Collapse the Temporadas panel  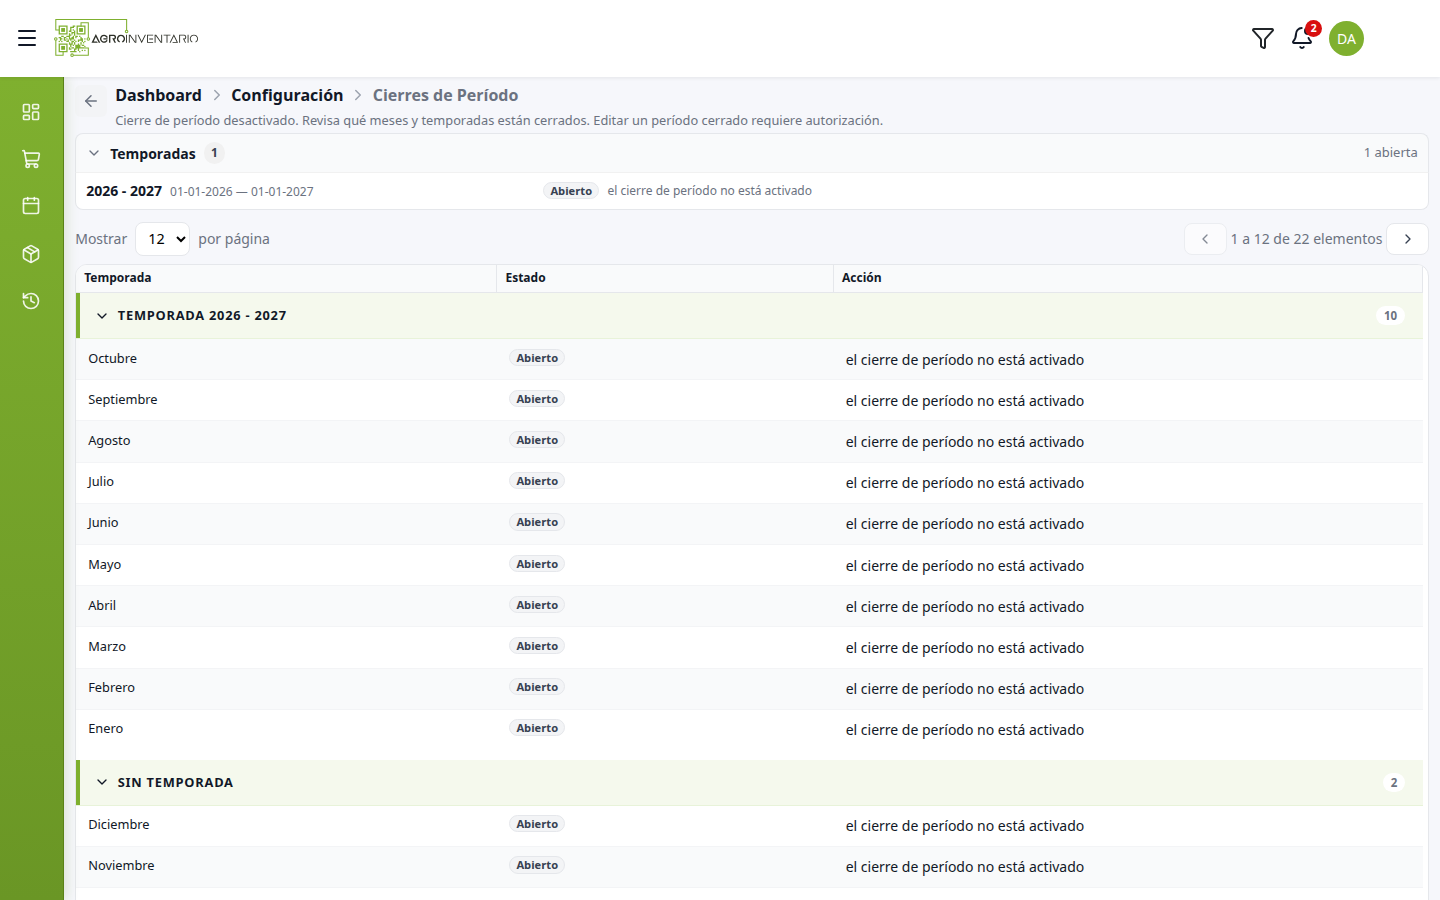point(94,153)
